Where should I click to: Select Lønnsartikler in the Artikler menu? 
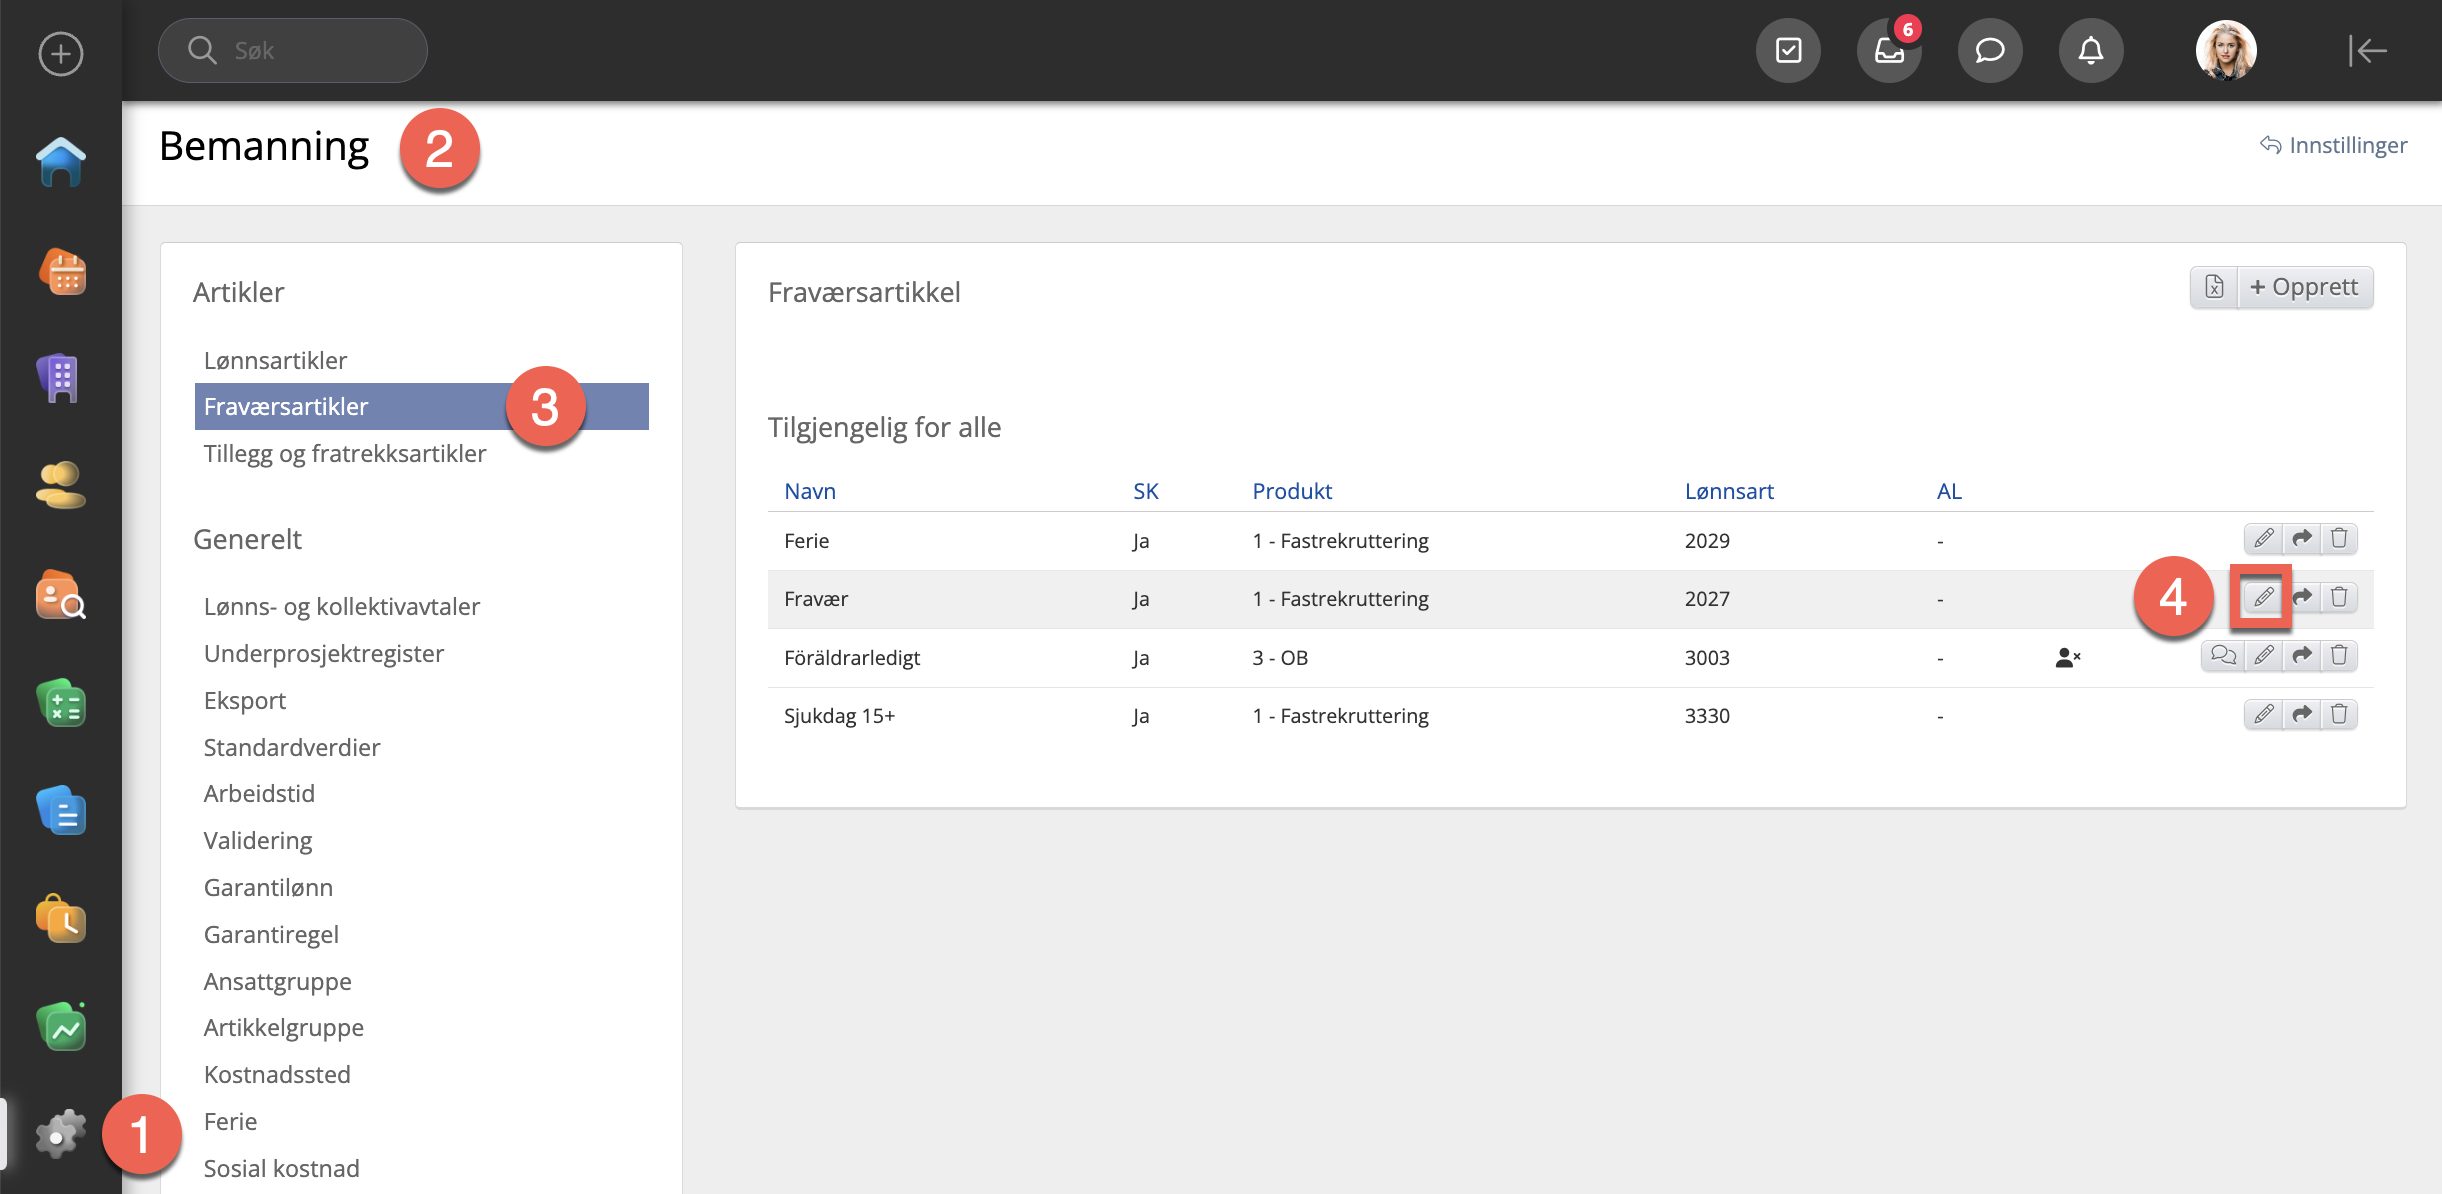click(275, 361)
